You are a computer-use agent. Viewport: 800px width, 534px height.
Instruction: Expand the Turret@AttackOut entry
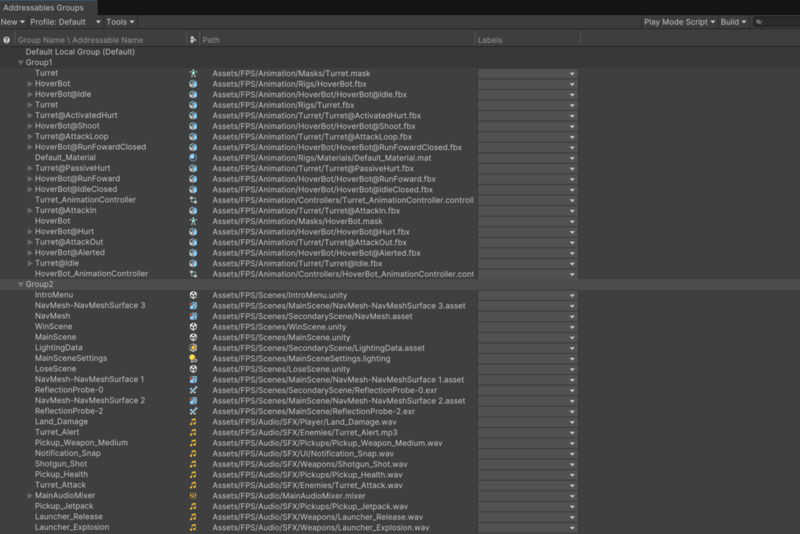(x=30, y=242)
